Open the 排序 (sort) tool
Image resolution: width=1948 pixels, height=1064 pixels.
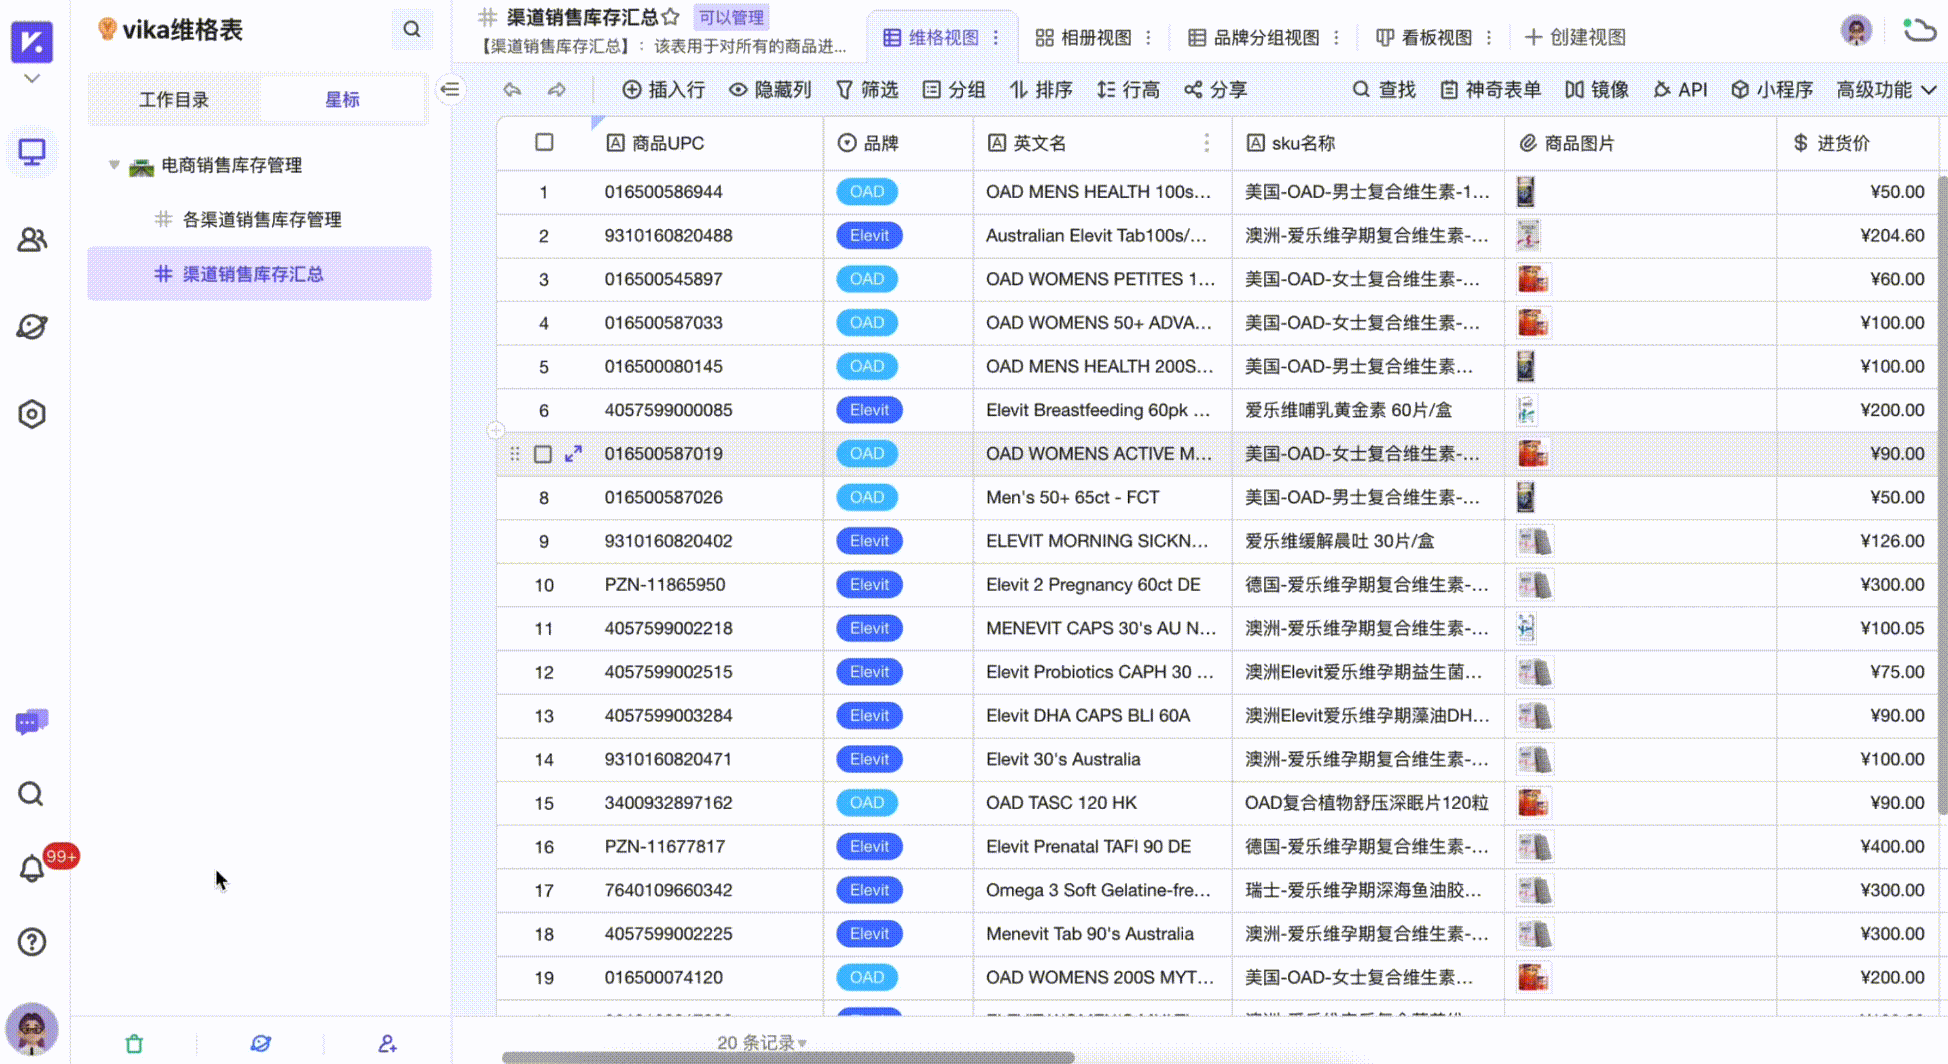[x=1040, y=89]
